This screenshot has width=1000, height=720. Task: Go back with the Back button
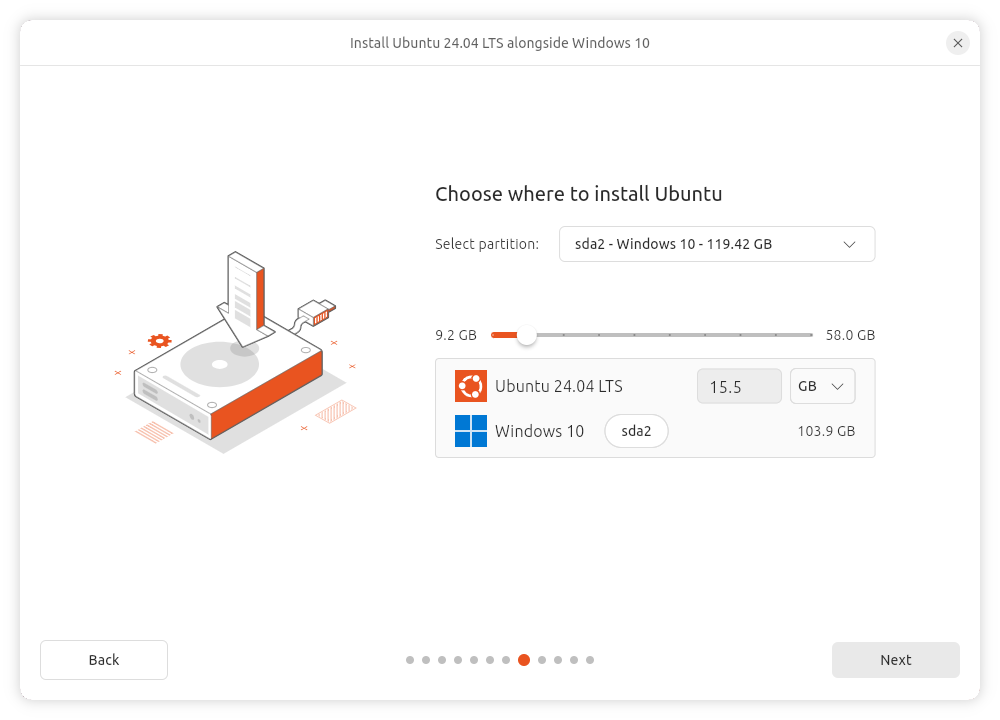(104, 660)
